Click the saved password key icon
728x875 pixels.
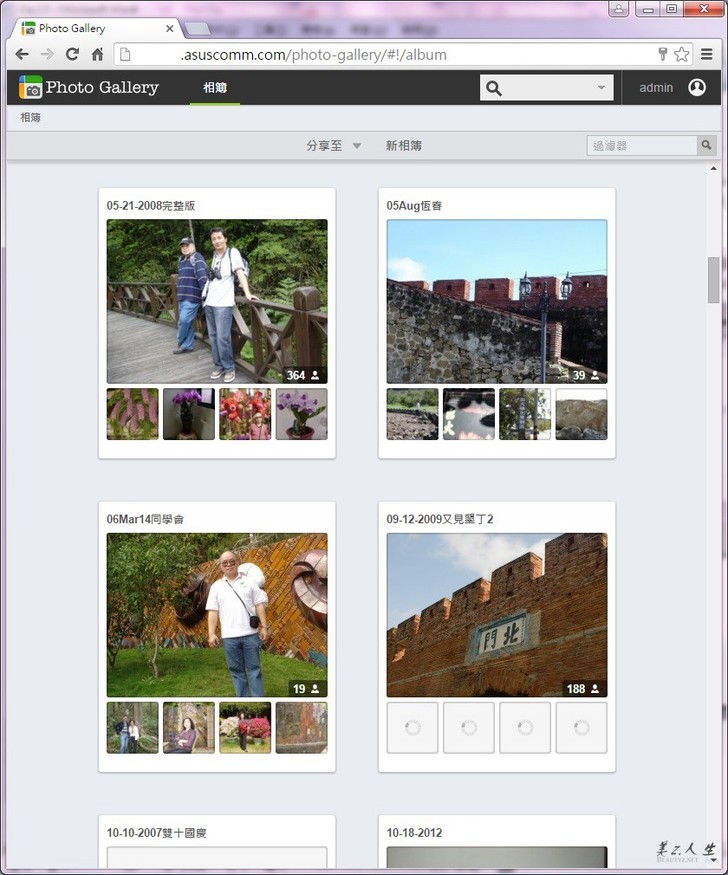point(663,54)
